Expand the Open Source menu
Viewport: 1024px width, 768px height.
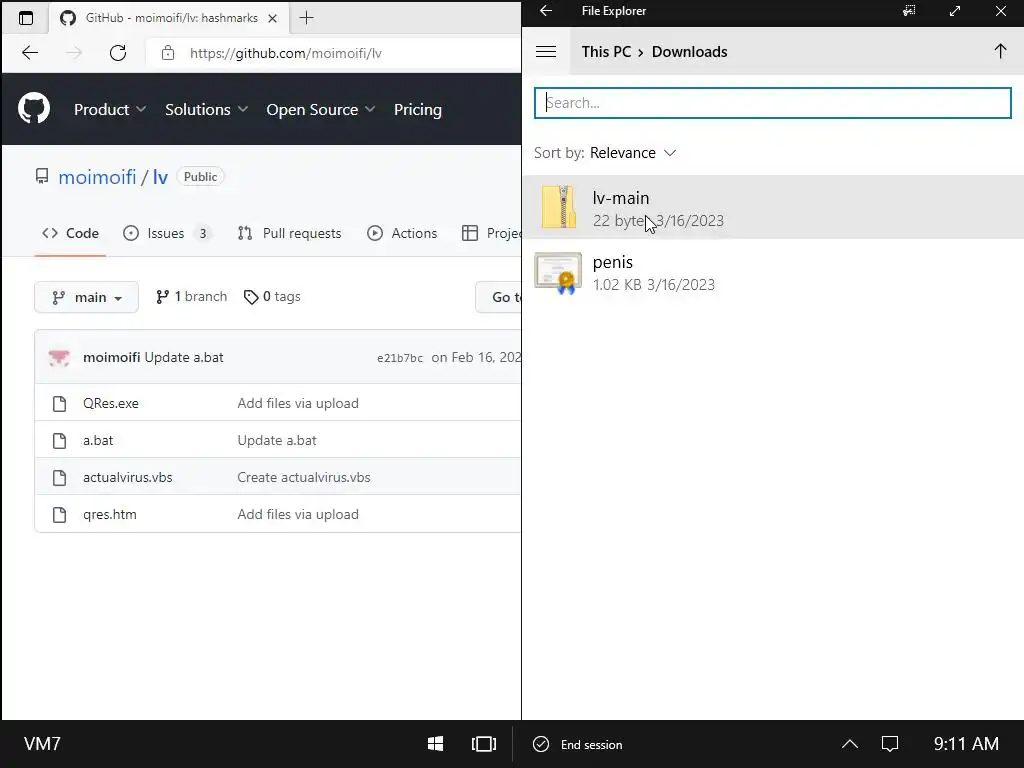click(x=321, y=110)
